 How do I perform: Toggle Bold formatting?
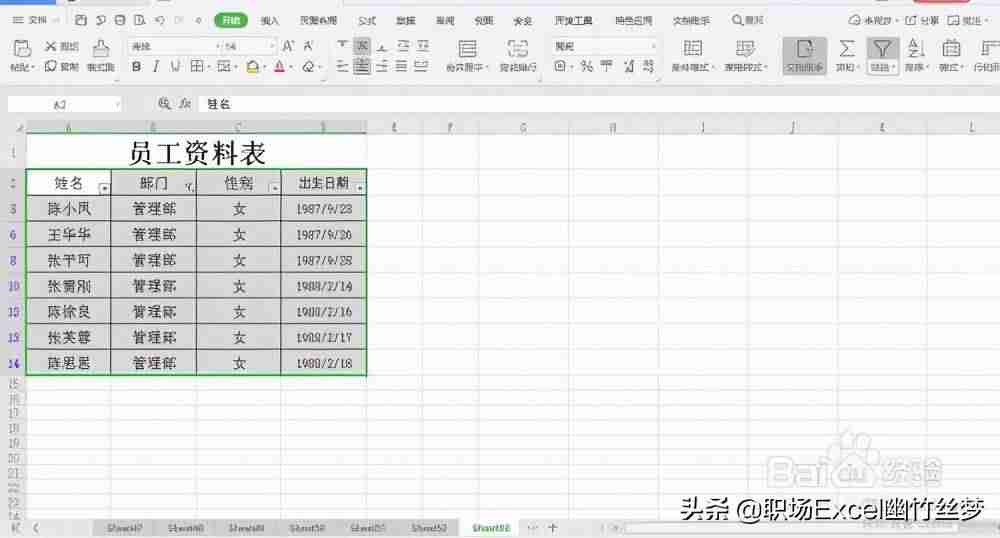pos(136,66)
